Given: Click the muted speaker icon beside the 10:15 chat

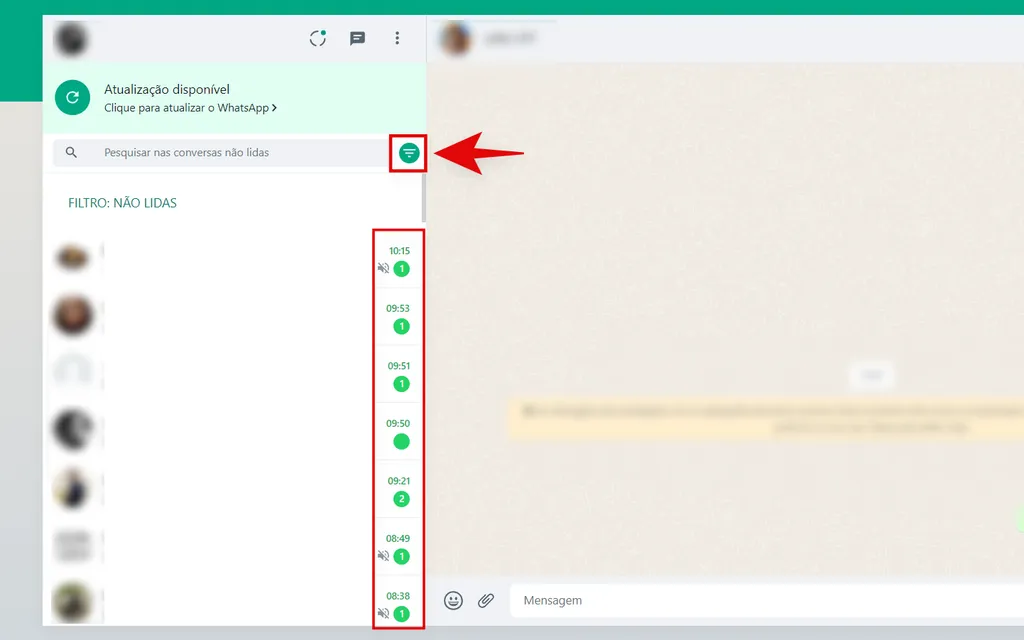Looking at the screenshot, I should 384,268.
